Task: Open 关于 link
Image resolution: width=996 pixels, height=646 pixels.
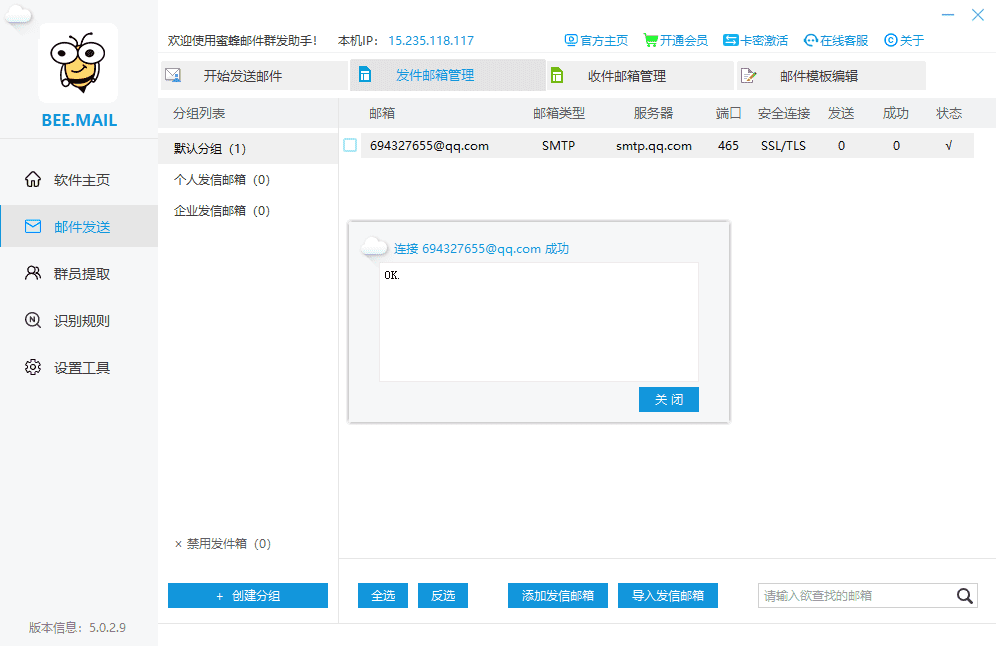Action: point(904,41)
